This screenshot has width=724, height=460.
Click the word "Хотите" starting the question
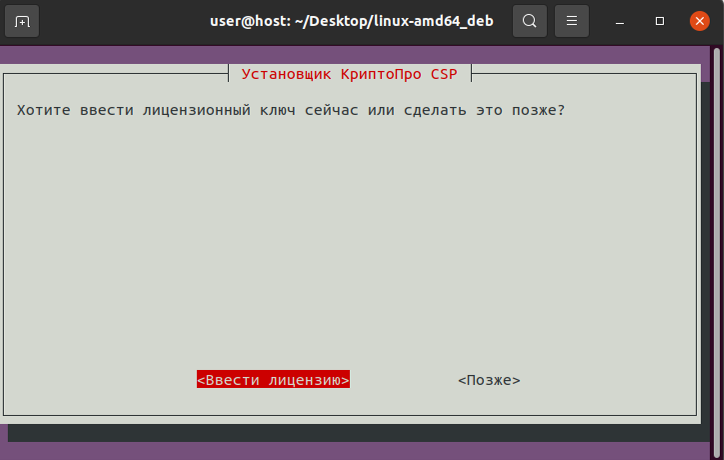41,109
